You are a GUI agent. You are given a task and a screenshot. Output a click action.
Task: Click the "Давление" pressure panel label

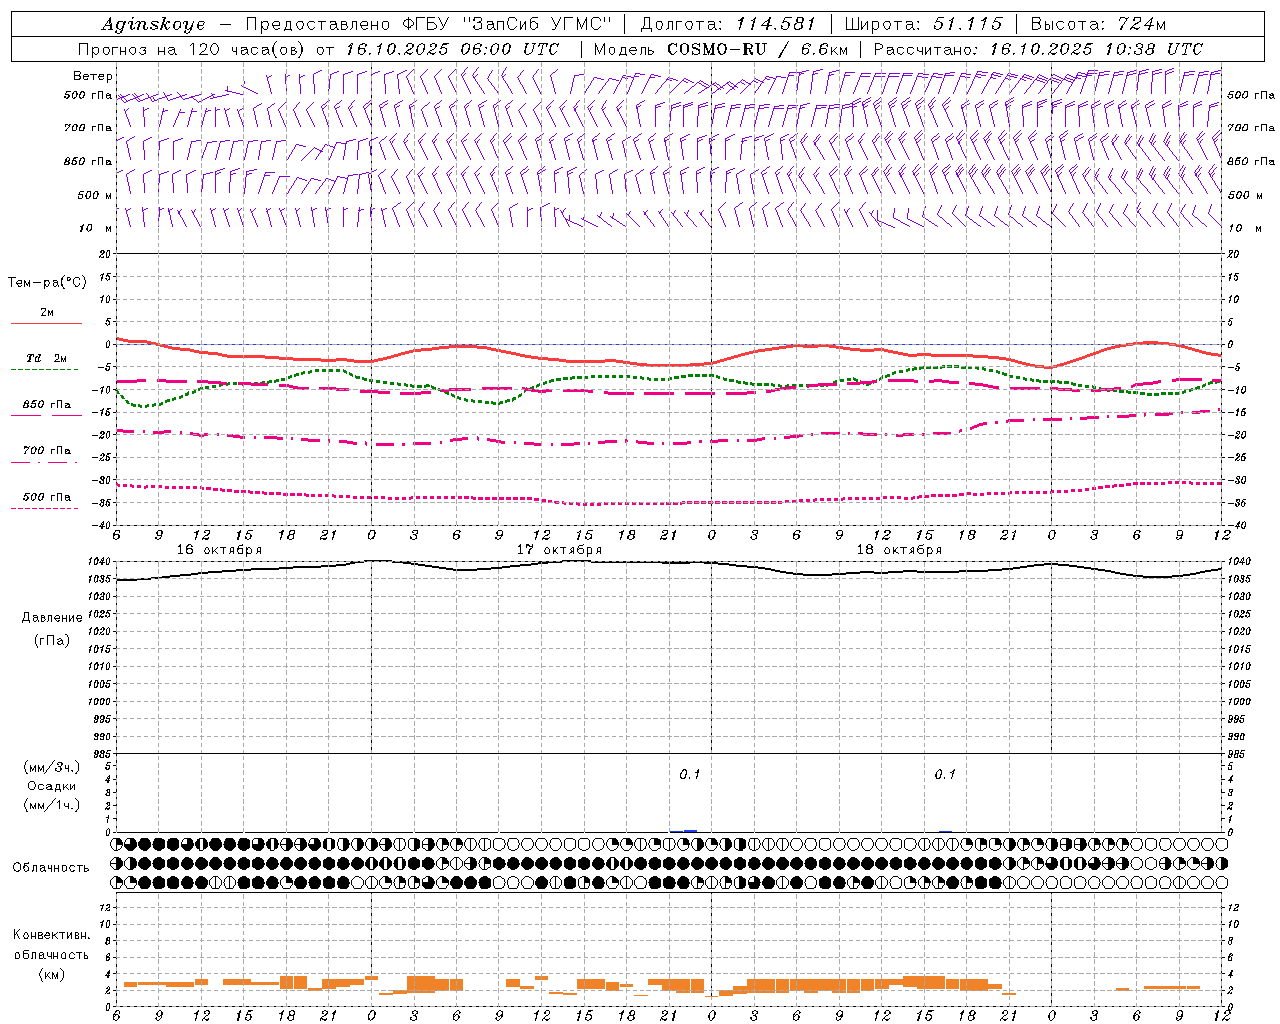pyautogui.click(x=52, y=618)
